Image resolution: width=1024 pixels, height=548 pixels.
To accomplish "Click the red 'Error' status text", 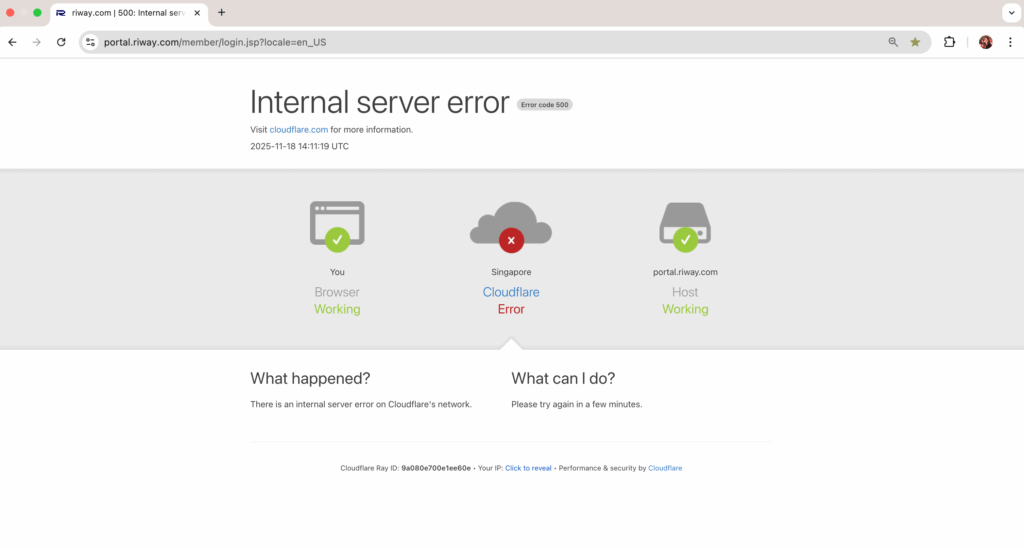I will (511, 310).
